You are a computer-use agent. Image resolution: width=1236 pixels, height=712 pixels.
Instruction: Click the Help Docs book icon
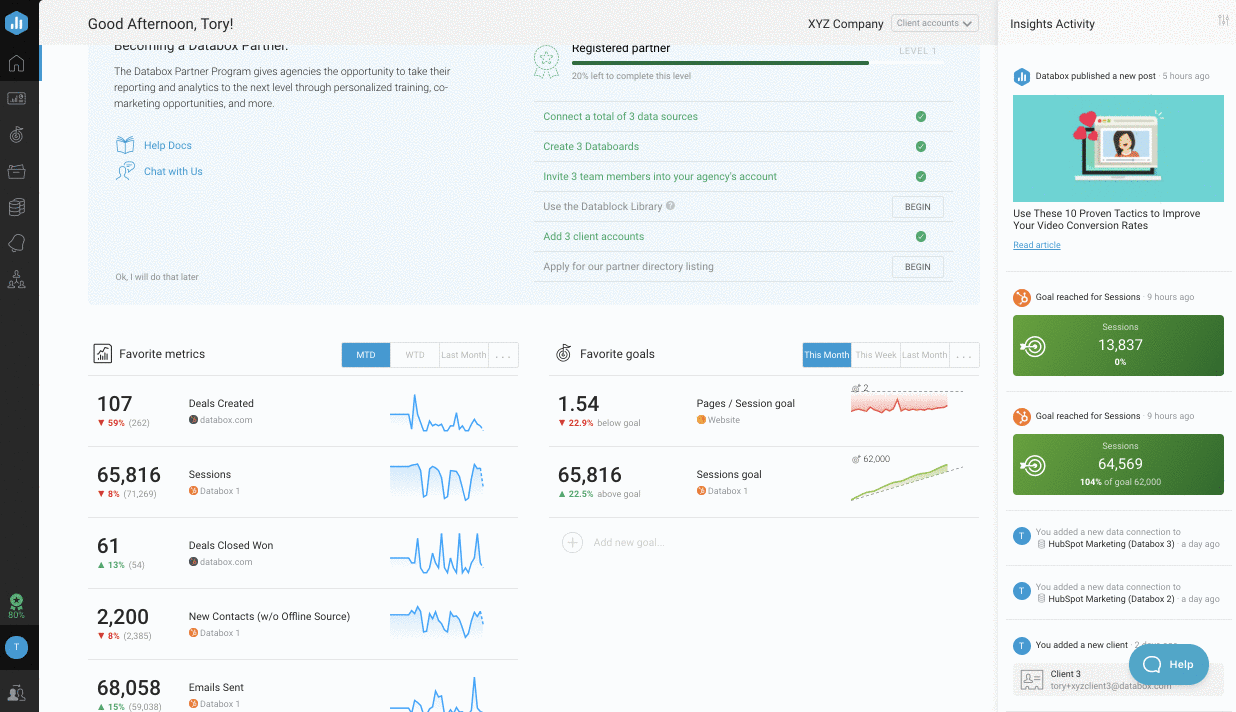click(125, 145)
